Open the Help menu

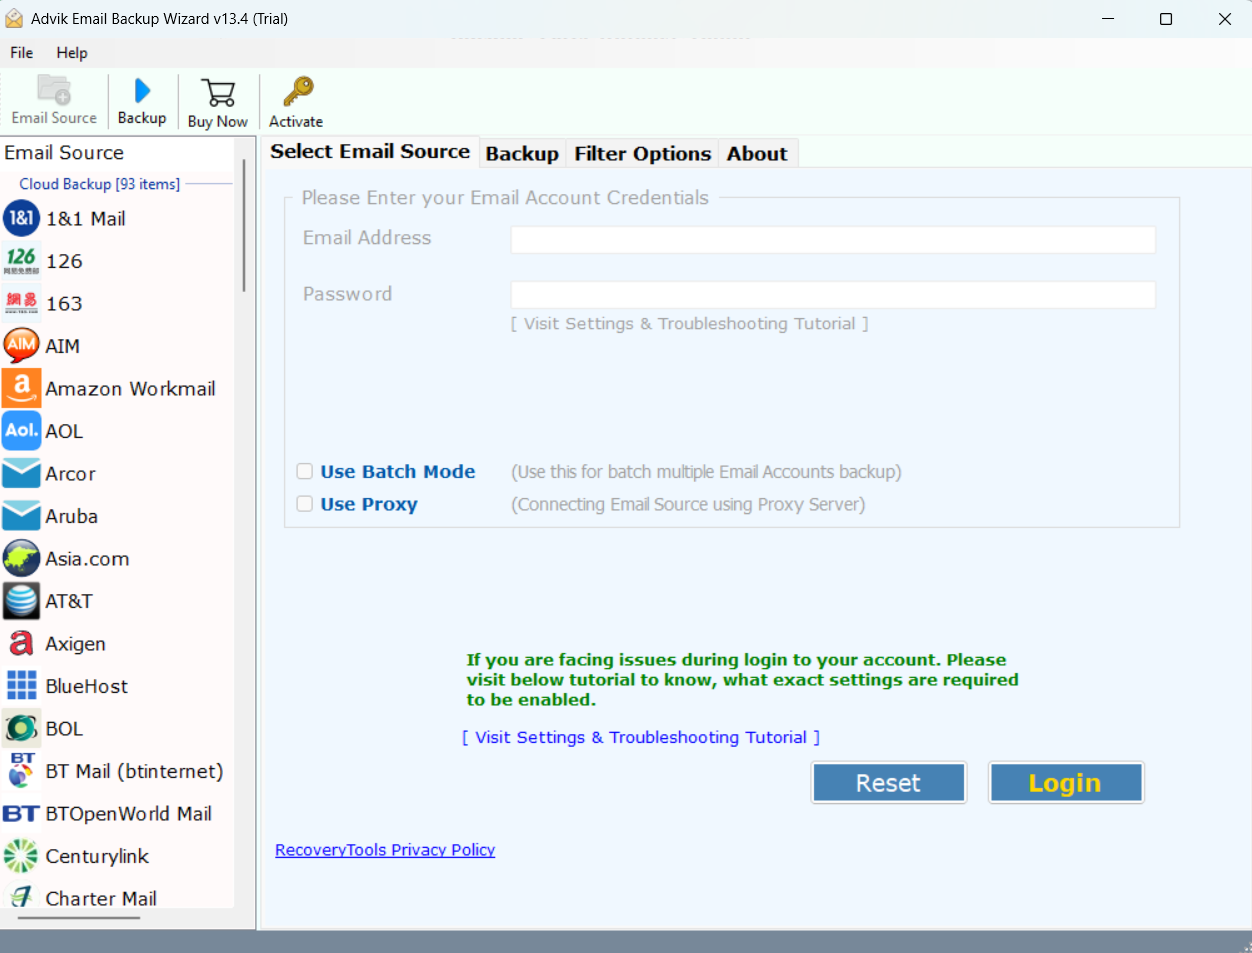point(72,53)
